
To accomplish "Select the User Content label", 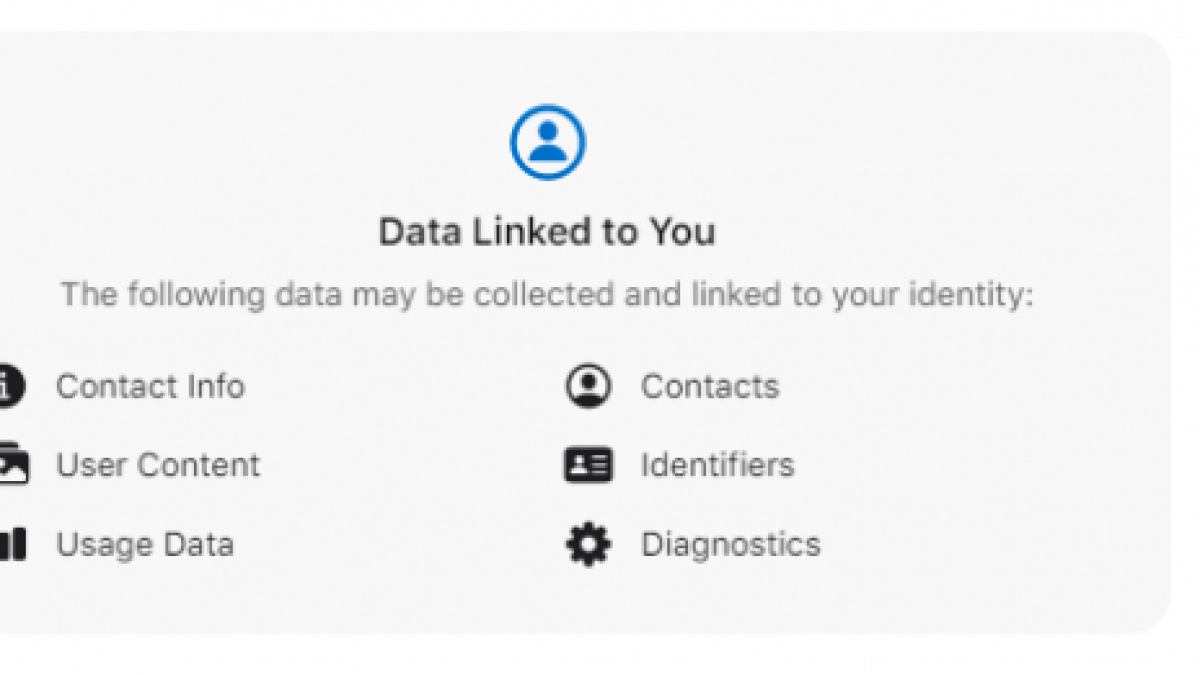I will tap(158, 465).
